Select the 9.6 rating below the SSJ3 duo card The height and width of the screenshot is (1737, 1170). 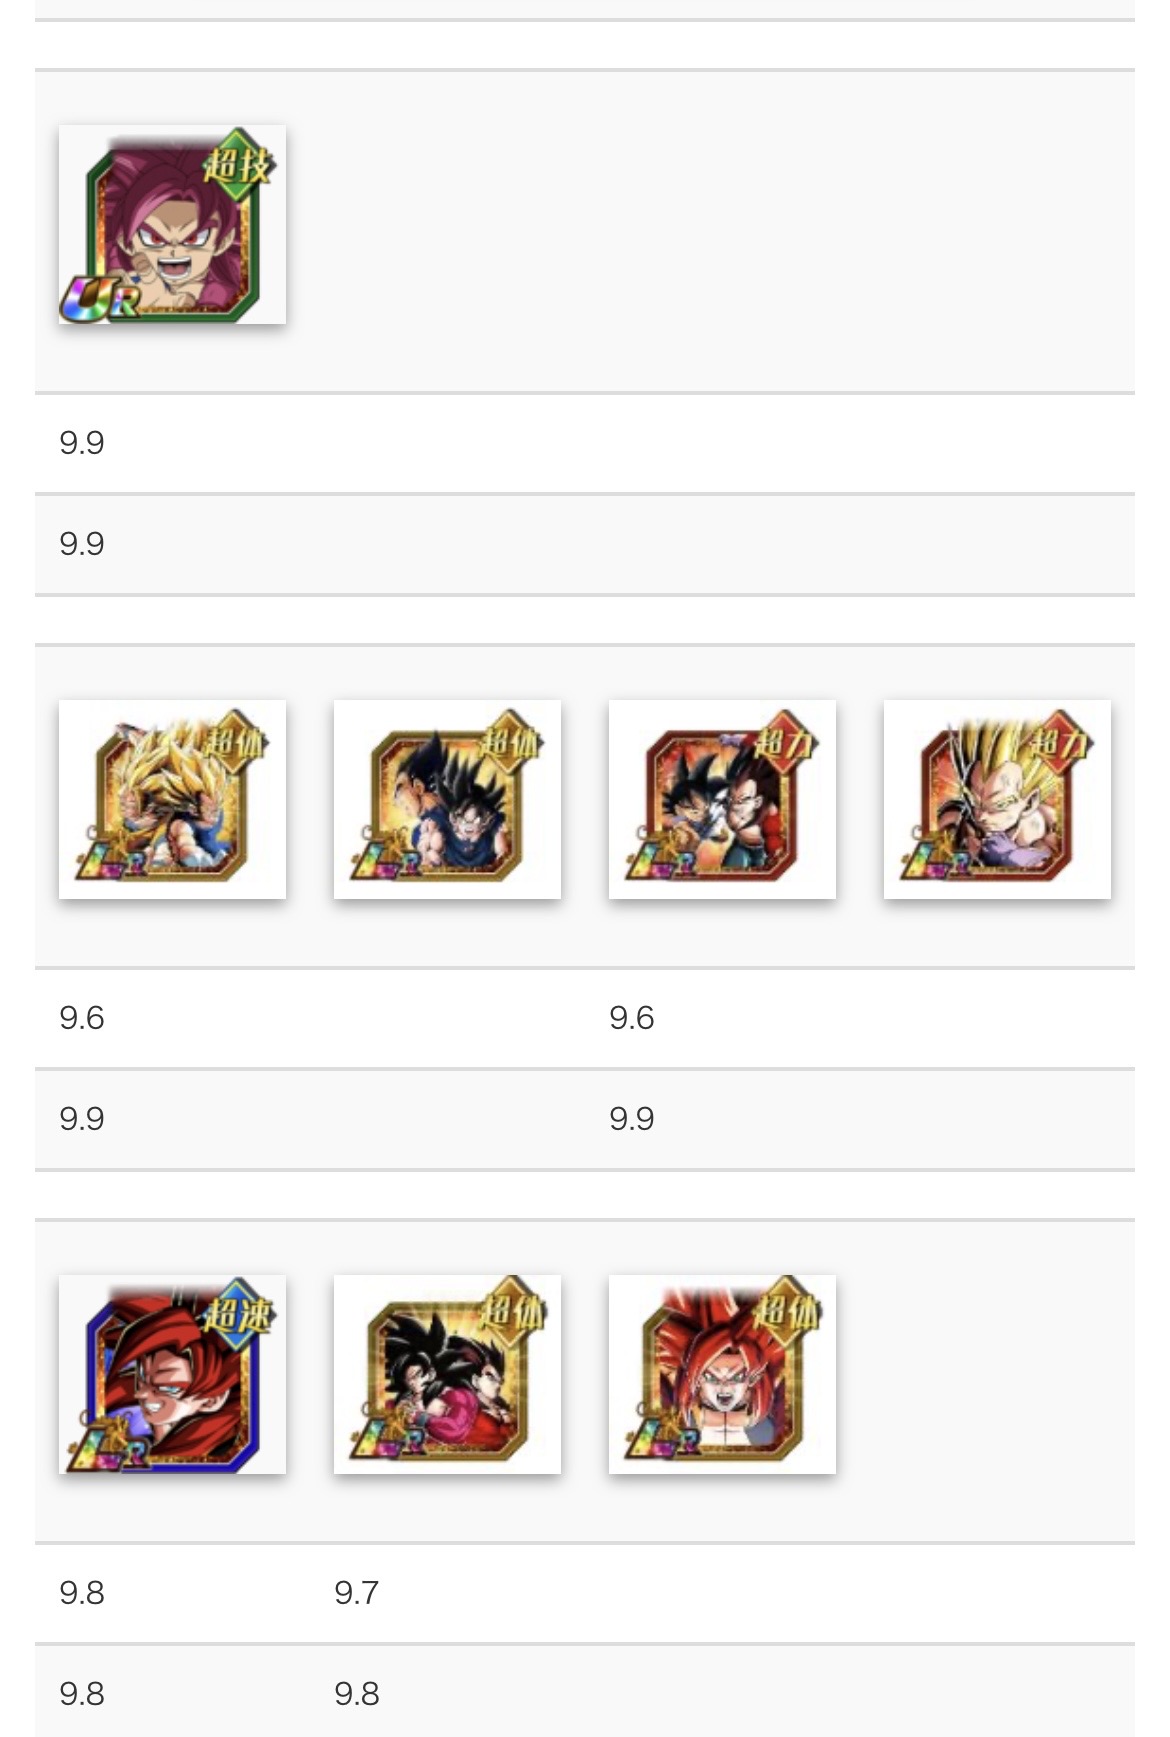(x=82, y=1018)
